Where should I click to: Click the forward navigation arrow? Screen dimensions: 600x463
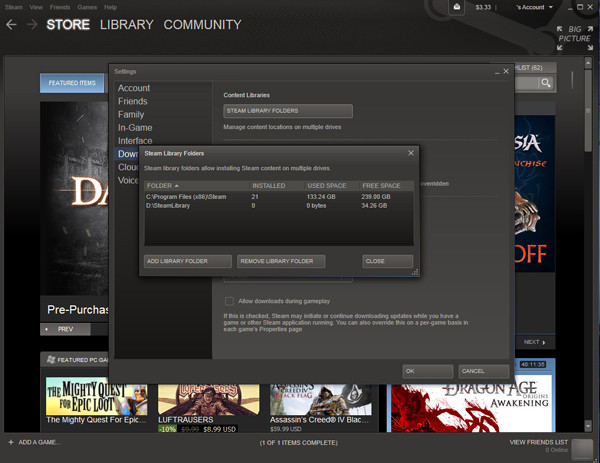click(x=31, y=24)
